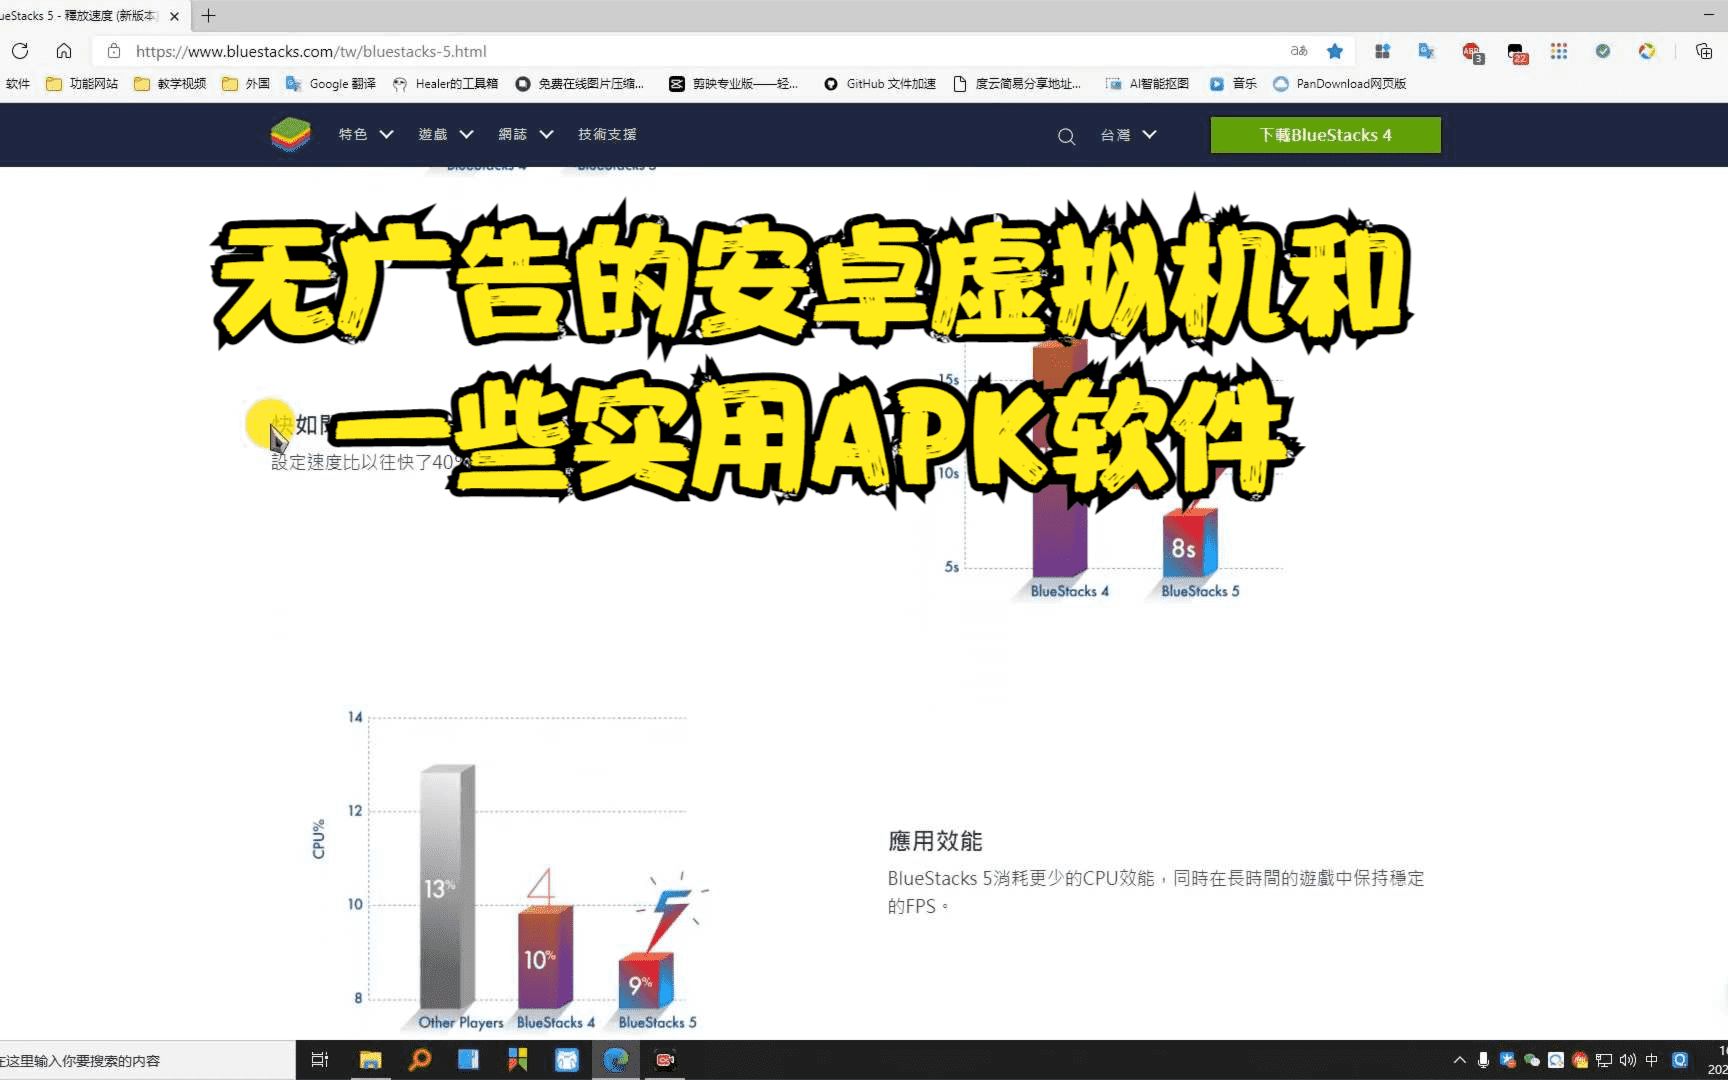Click the site lock icon in address bar
The width and height of the screenshot is (1728, 1080).
click(x=114, y=51)
